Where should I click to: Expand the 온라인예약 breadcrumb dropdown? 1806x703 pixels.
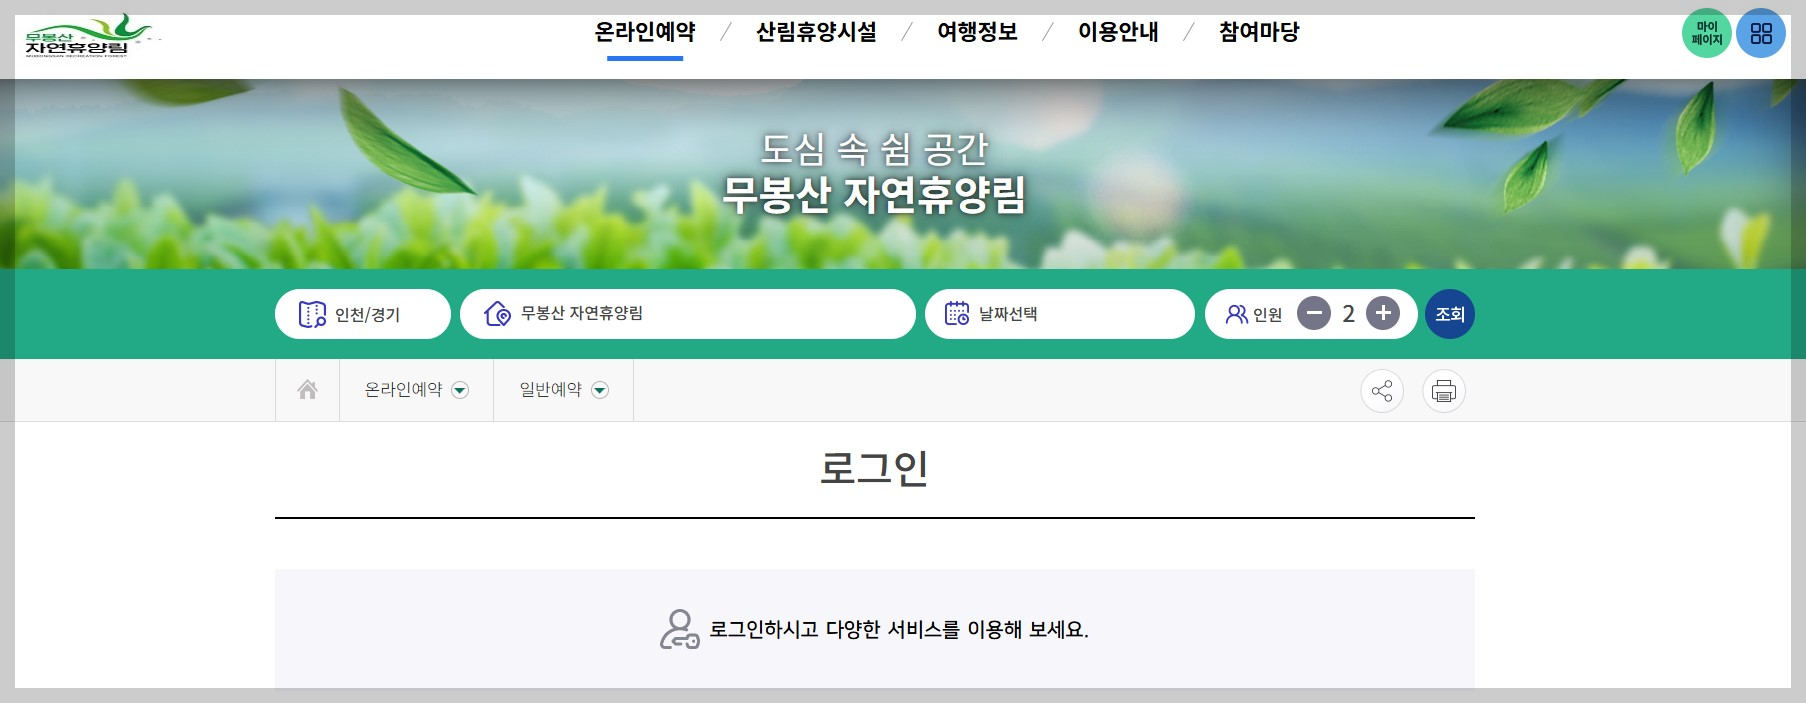pos(416,390)
